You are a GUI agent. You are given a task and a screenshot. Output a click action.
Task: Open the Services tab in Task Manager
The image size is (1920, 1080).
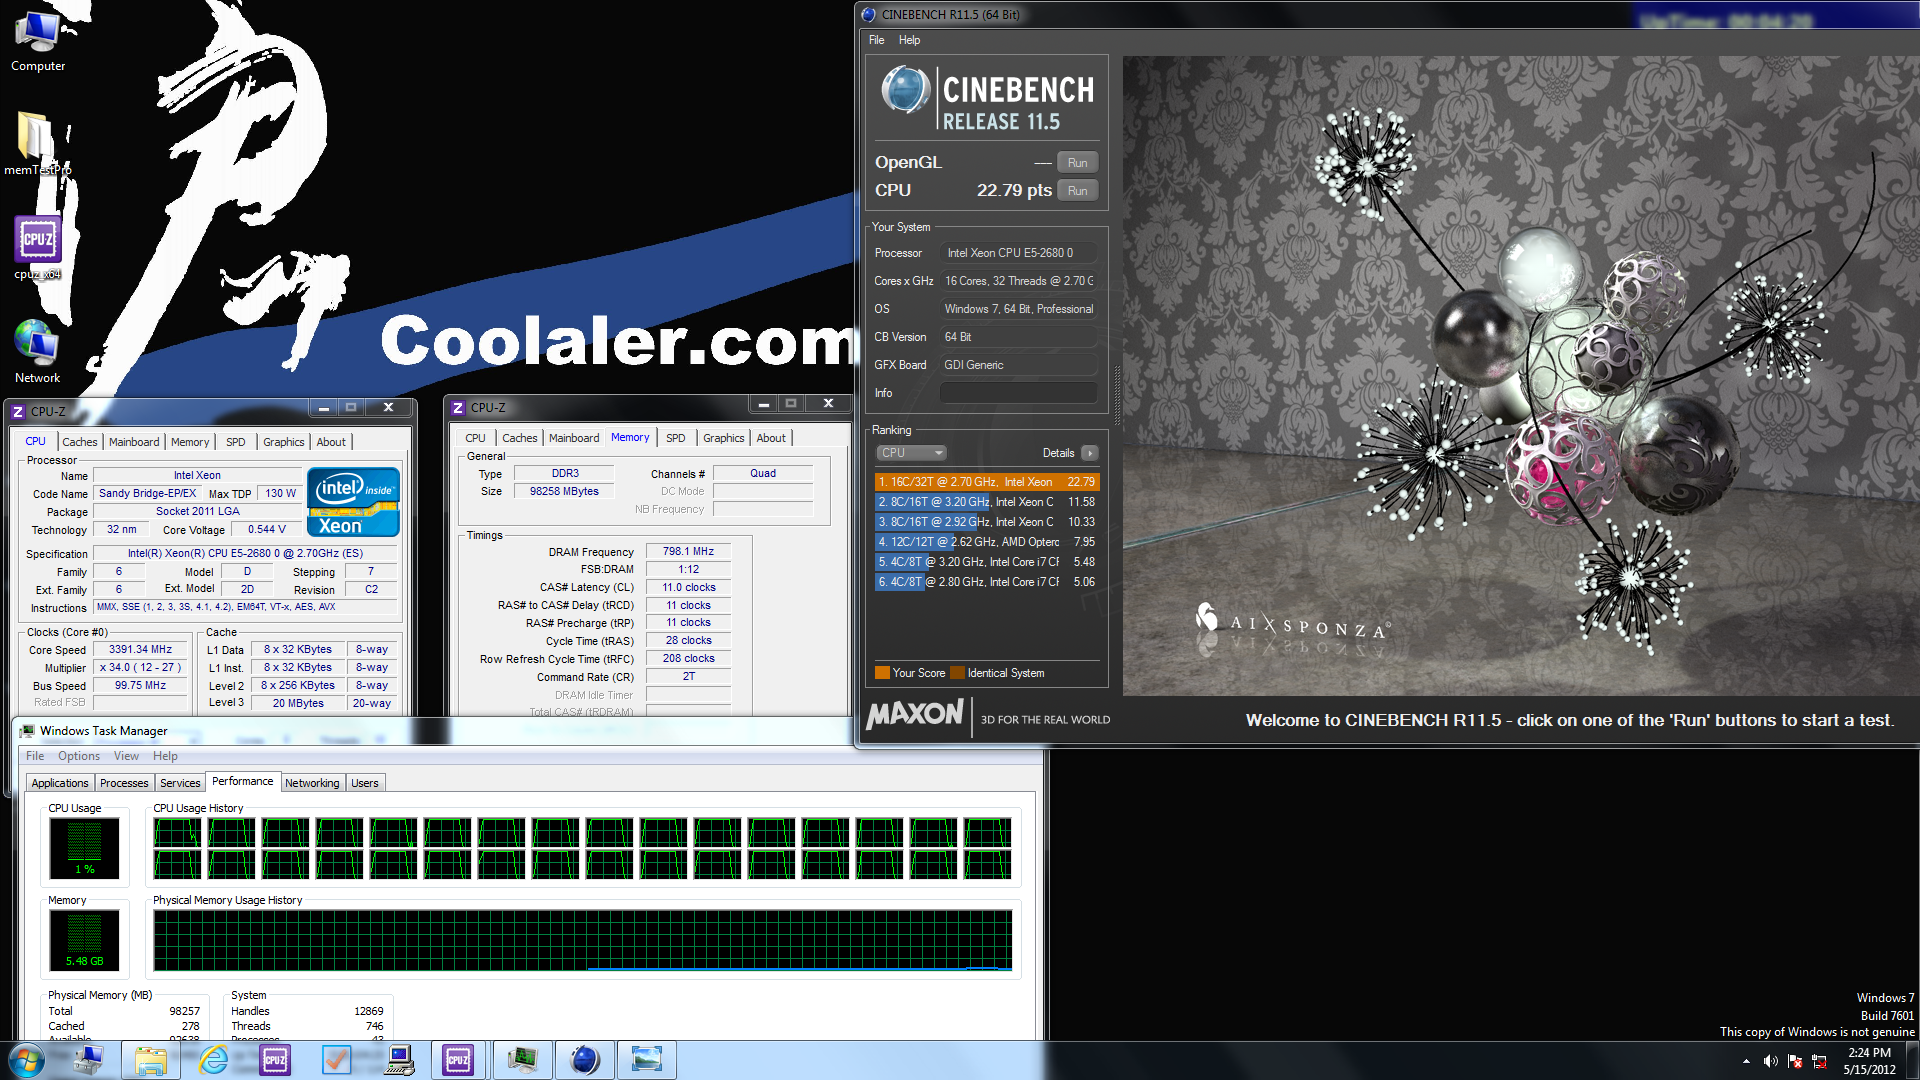pyautogui.click(x=180, y=783)
